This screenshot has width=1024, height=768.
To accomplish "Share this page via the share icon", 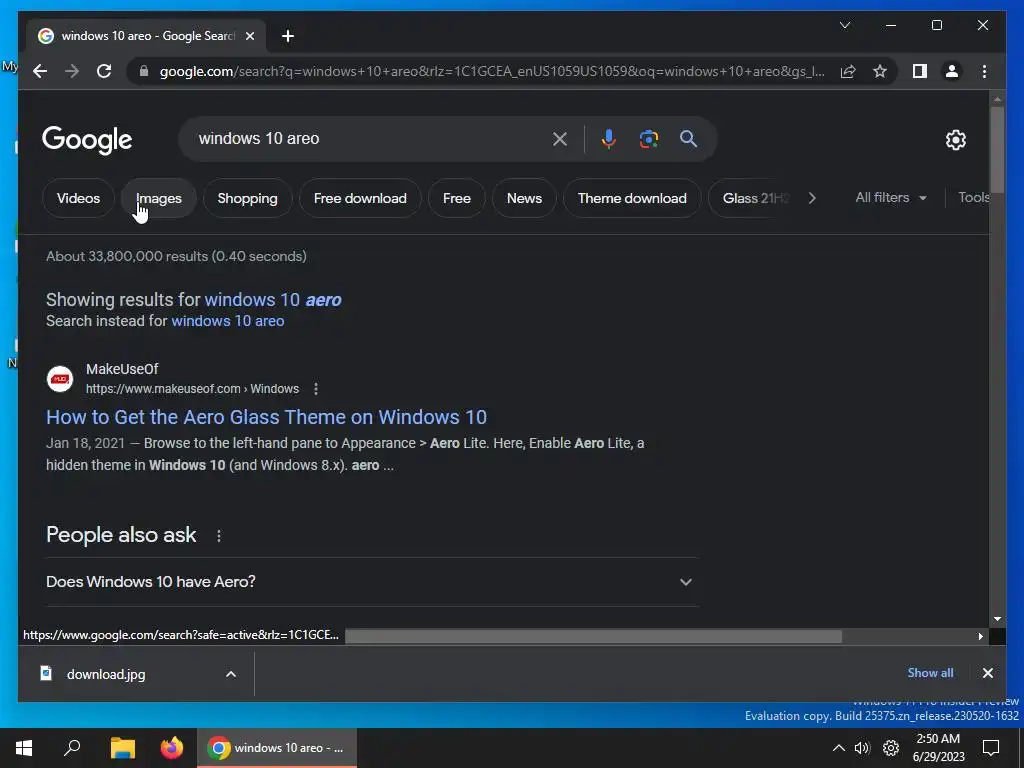I will (x=848, y=71).
